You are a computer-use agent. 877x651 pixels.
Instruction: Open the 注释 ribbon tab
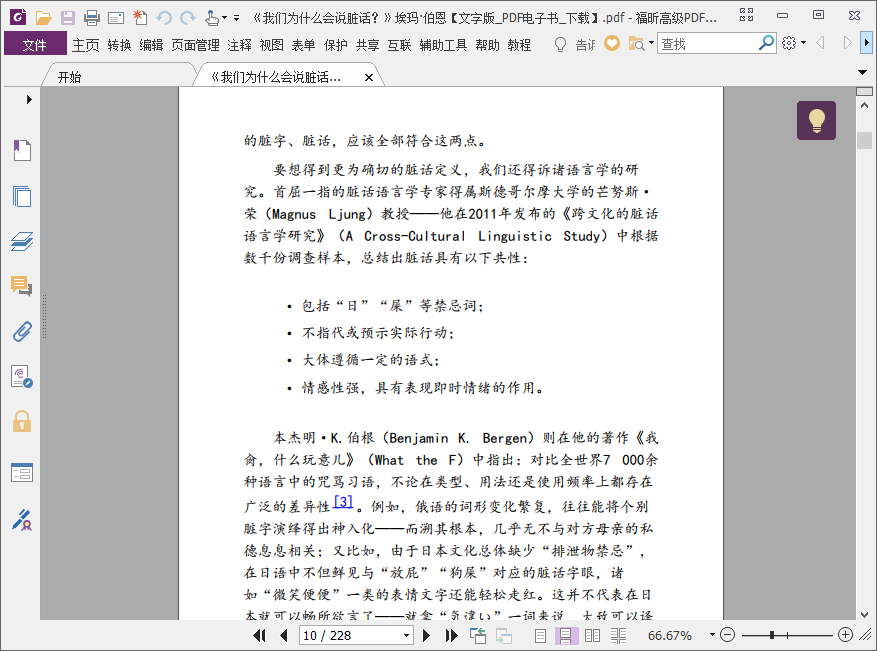pos(239,45)
